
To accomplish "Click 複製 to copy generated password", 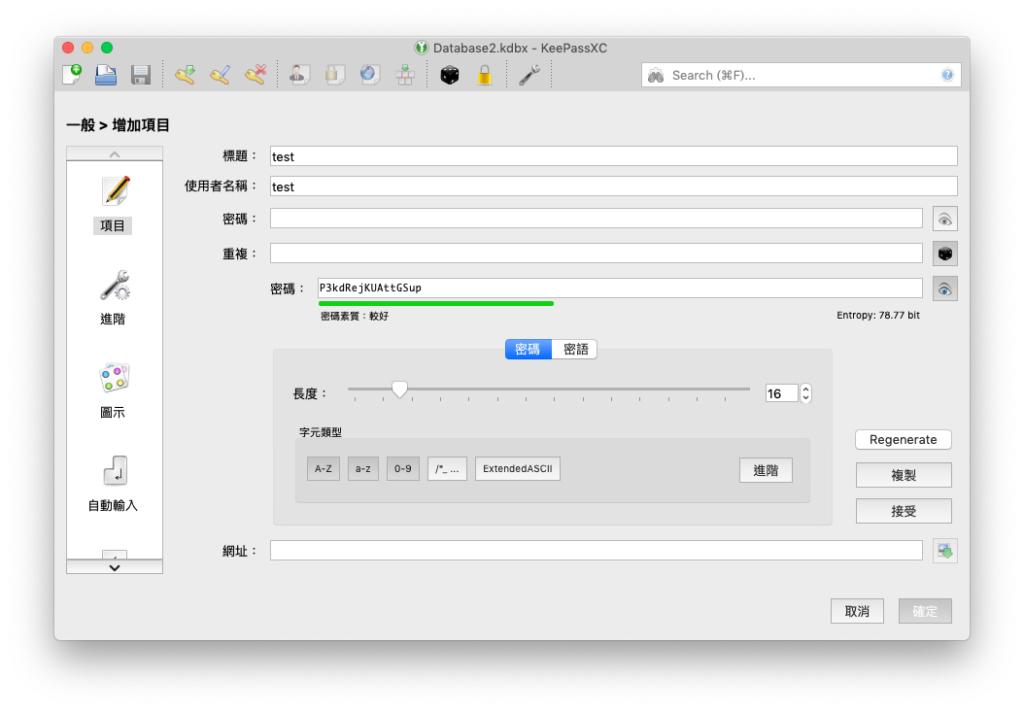I will [904, 475].
